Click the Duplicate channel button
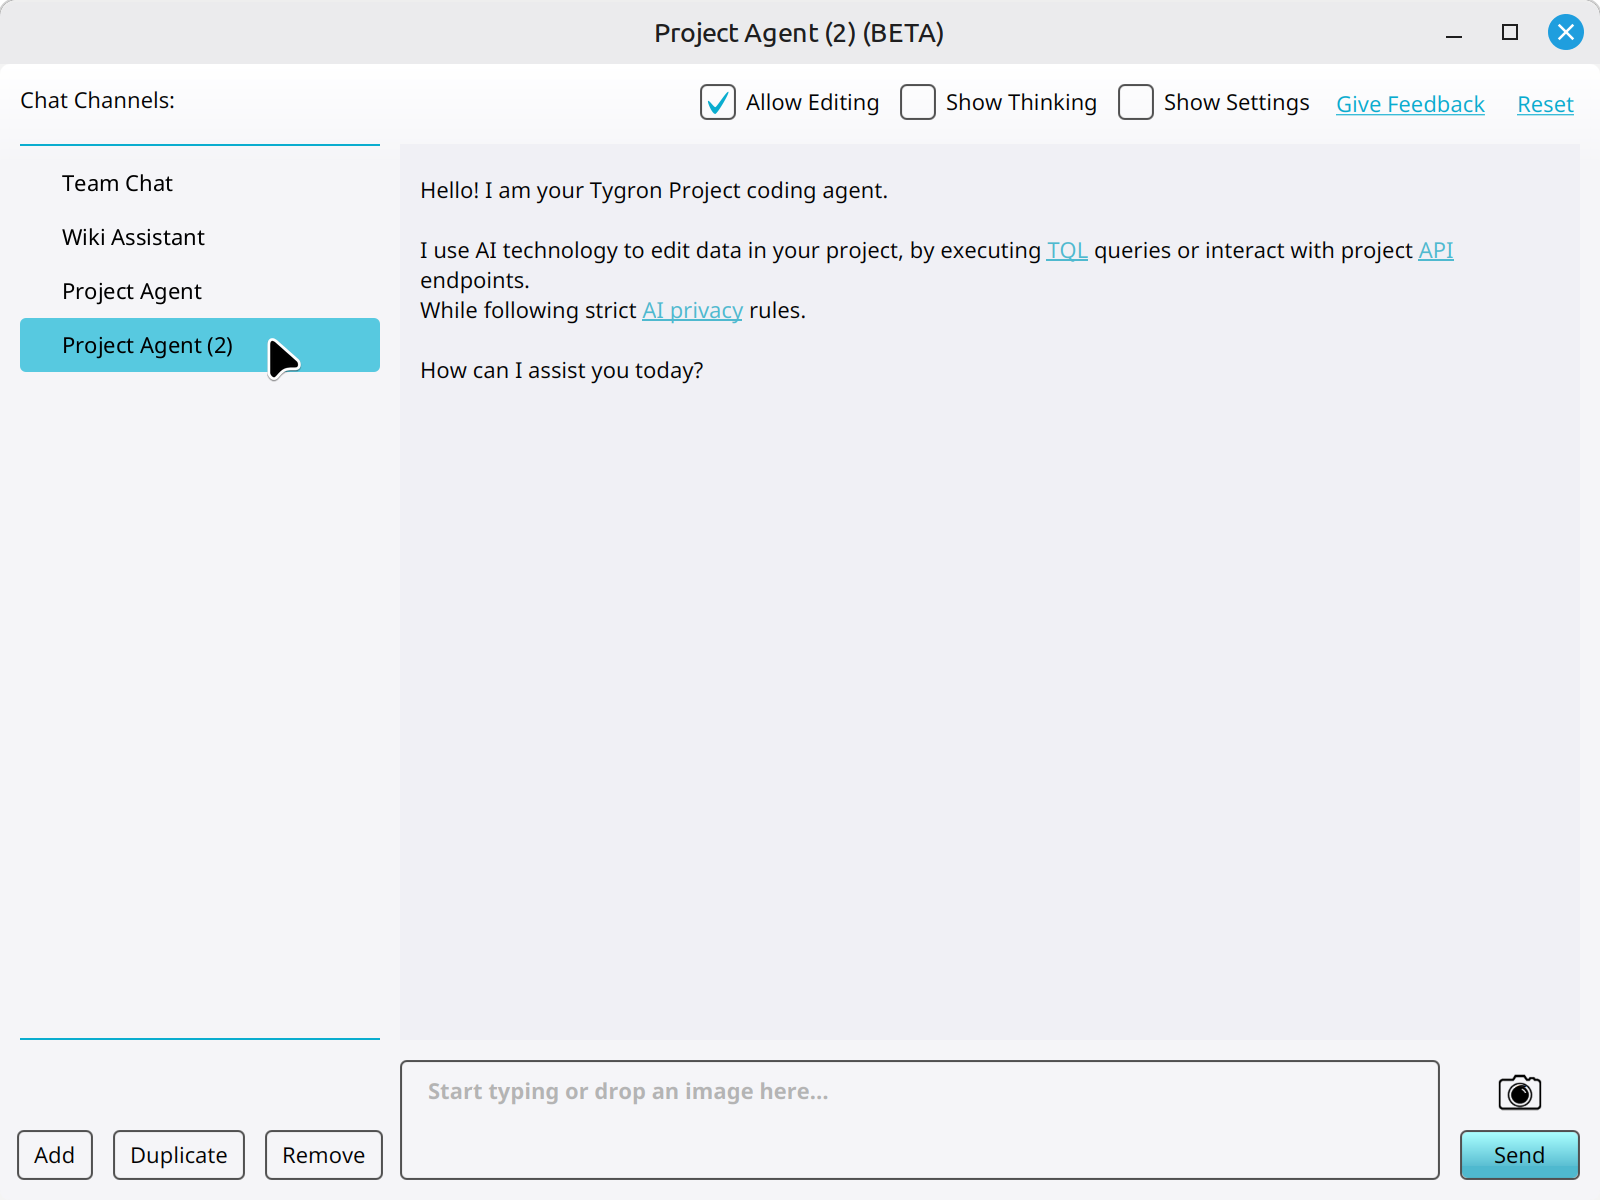Viewport: 1600px width, 1200px height. click(x=179, y=1155)
